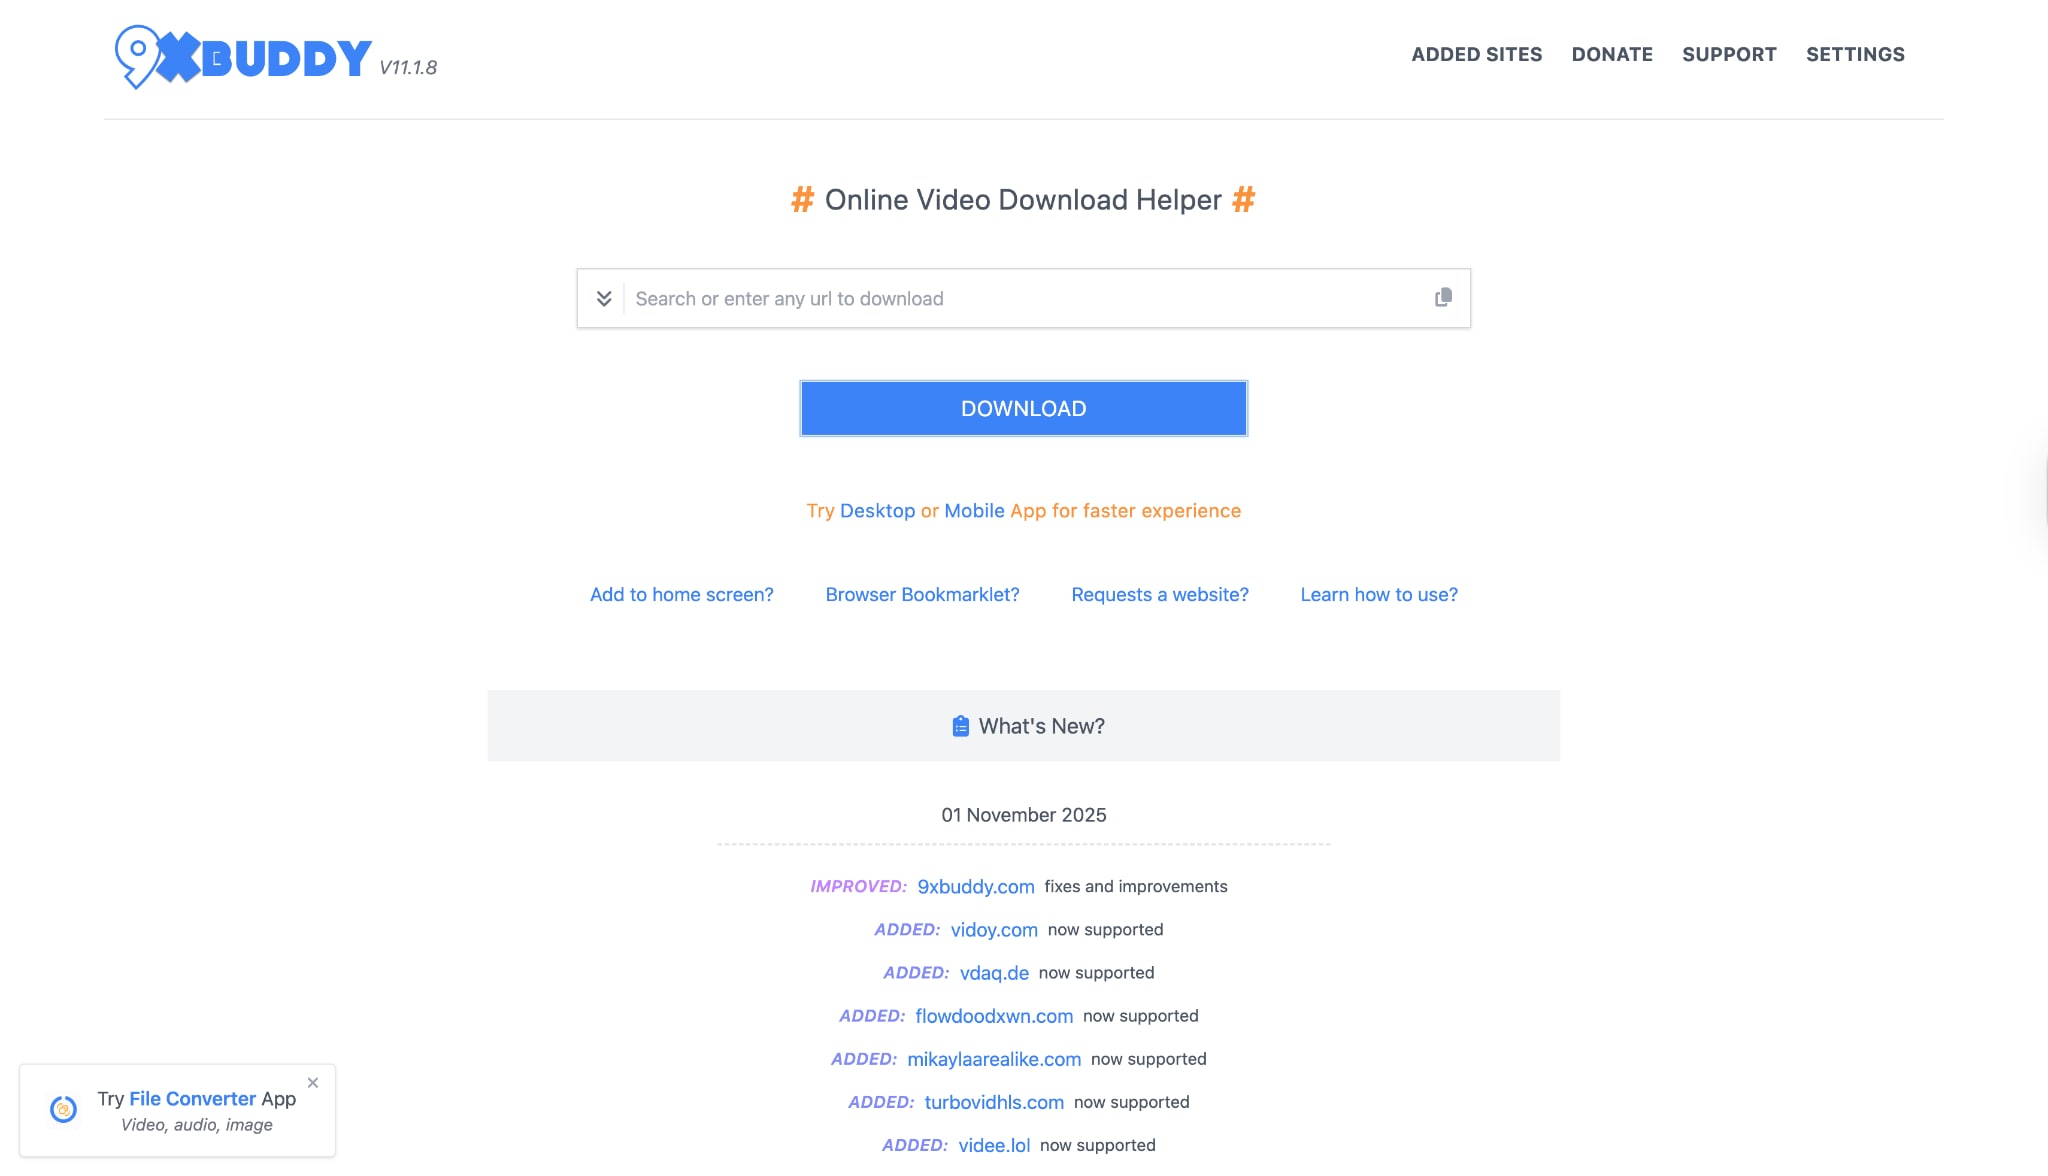Screen dimensions: 2048x1176
Task: Dismiss the File Converter popup
Action: pyautogui.click(x=312, y=1082)
